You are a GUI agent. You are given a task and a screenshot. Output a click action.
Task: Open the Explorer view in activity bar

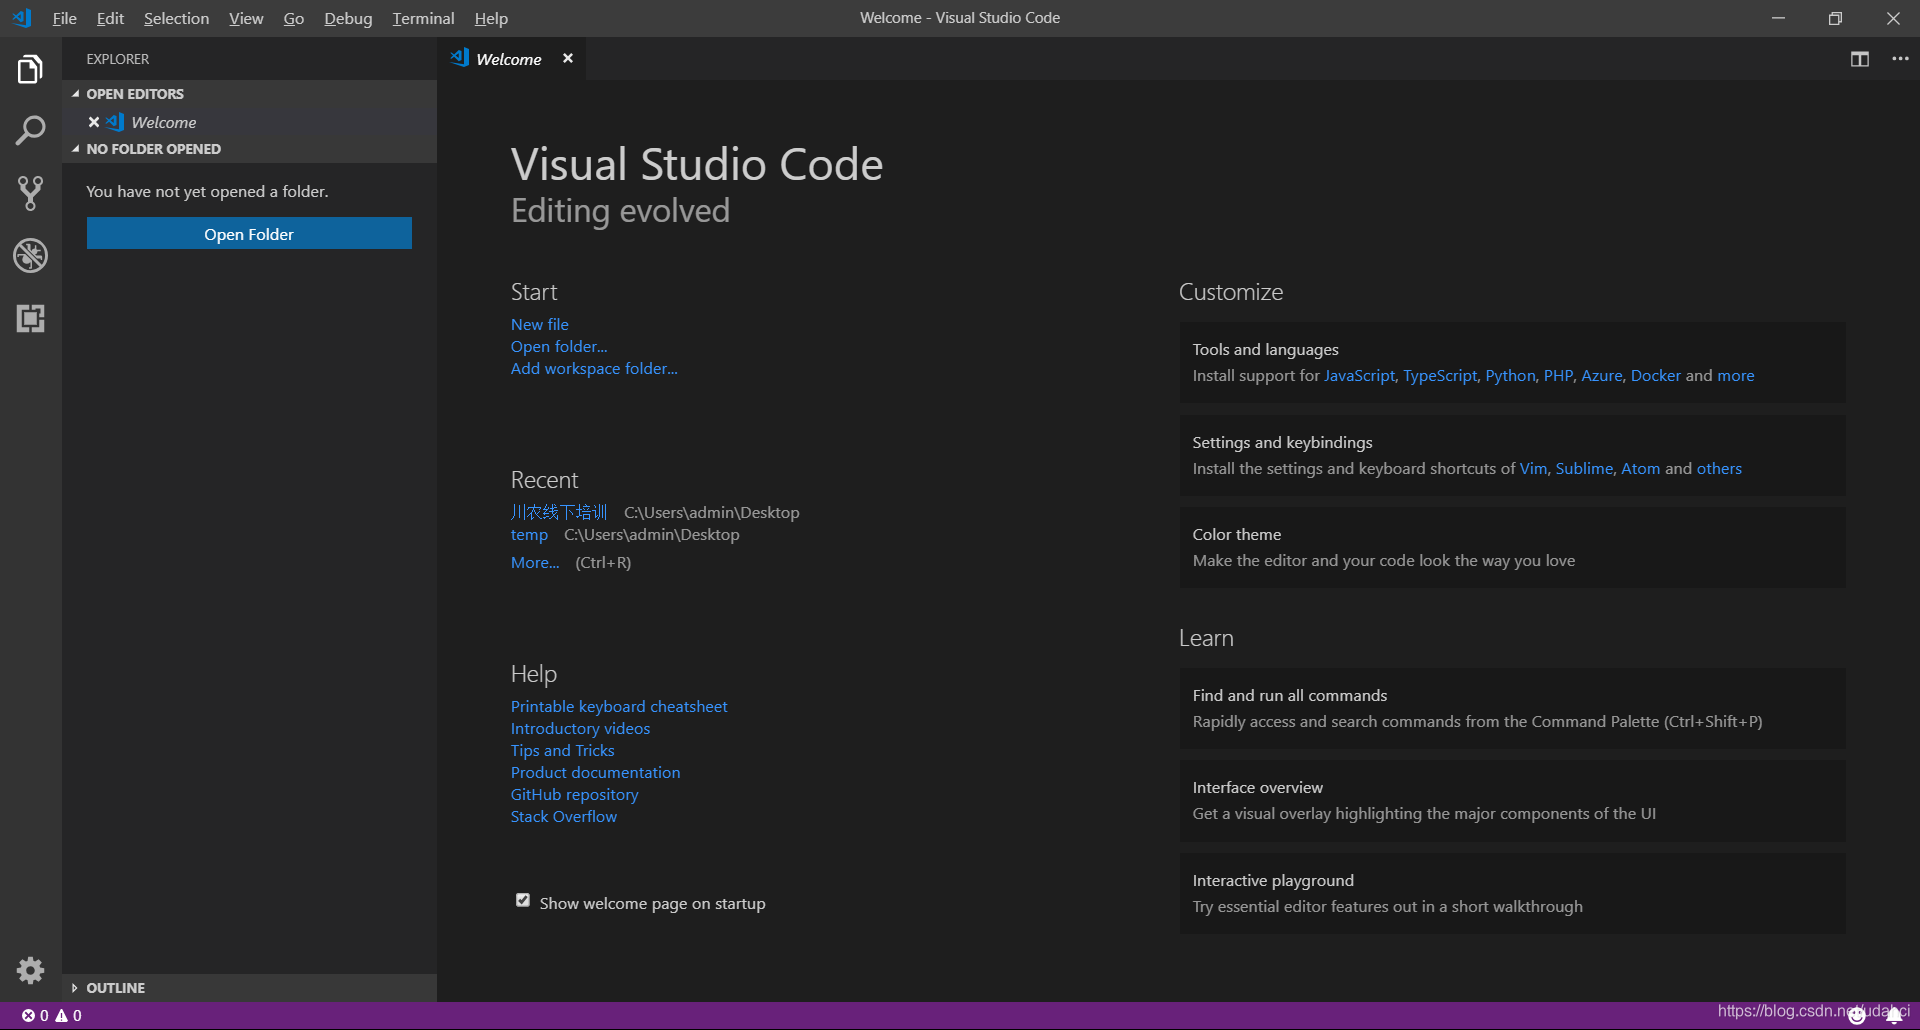[30, 70]
